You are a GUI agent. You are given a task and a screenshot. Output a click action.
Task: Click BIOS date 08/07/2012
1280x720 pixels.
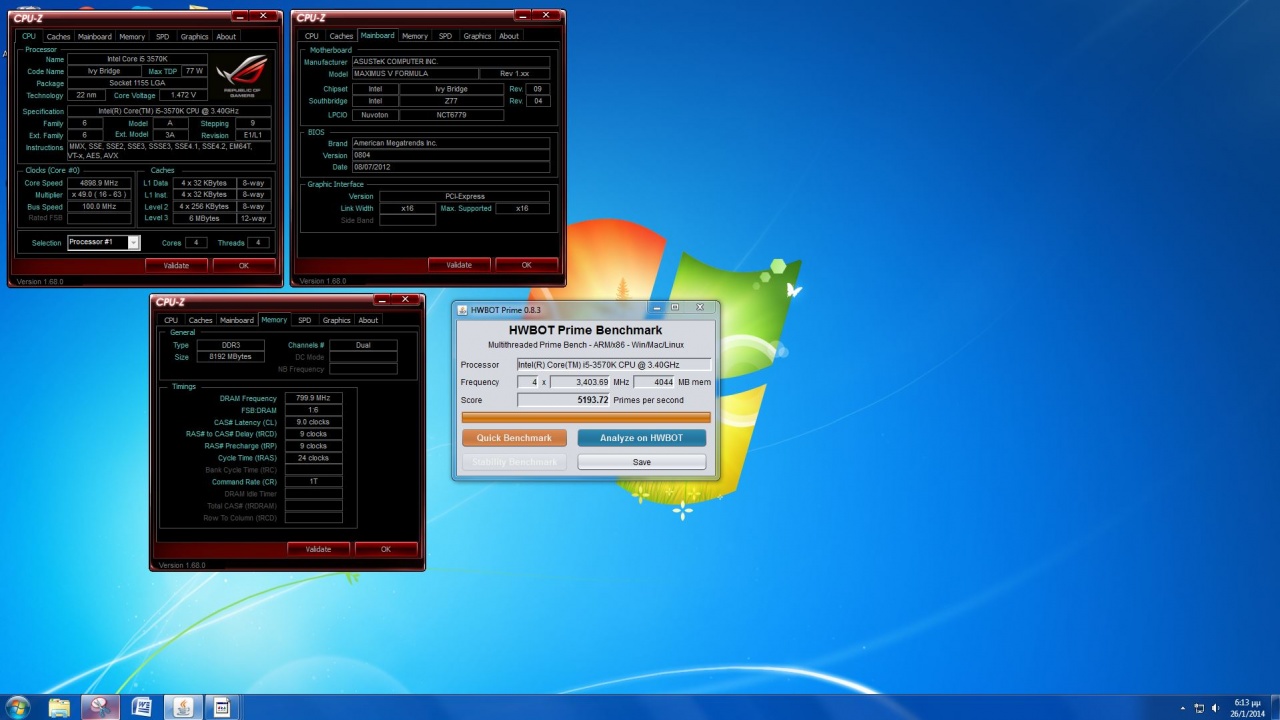coord(450,167)
